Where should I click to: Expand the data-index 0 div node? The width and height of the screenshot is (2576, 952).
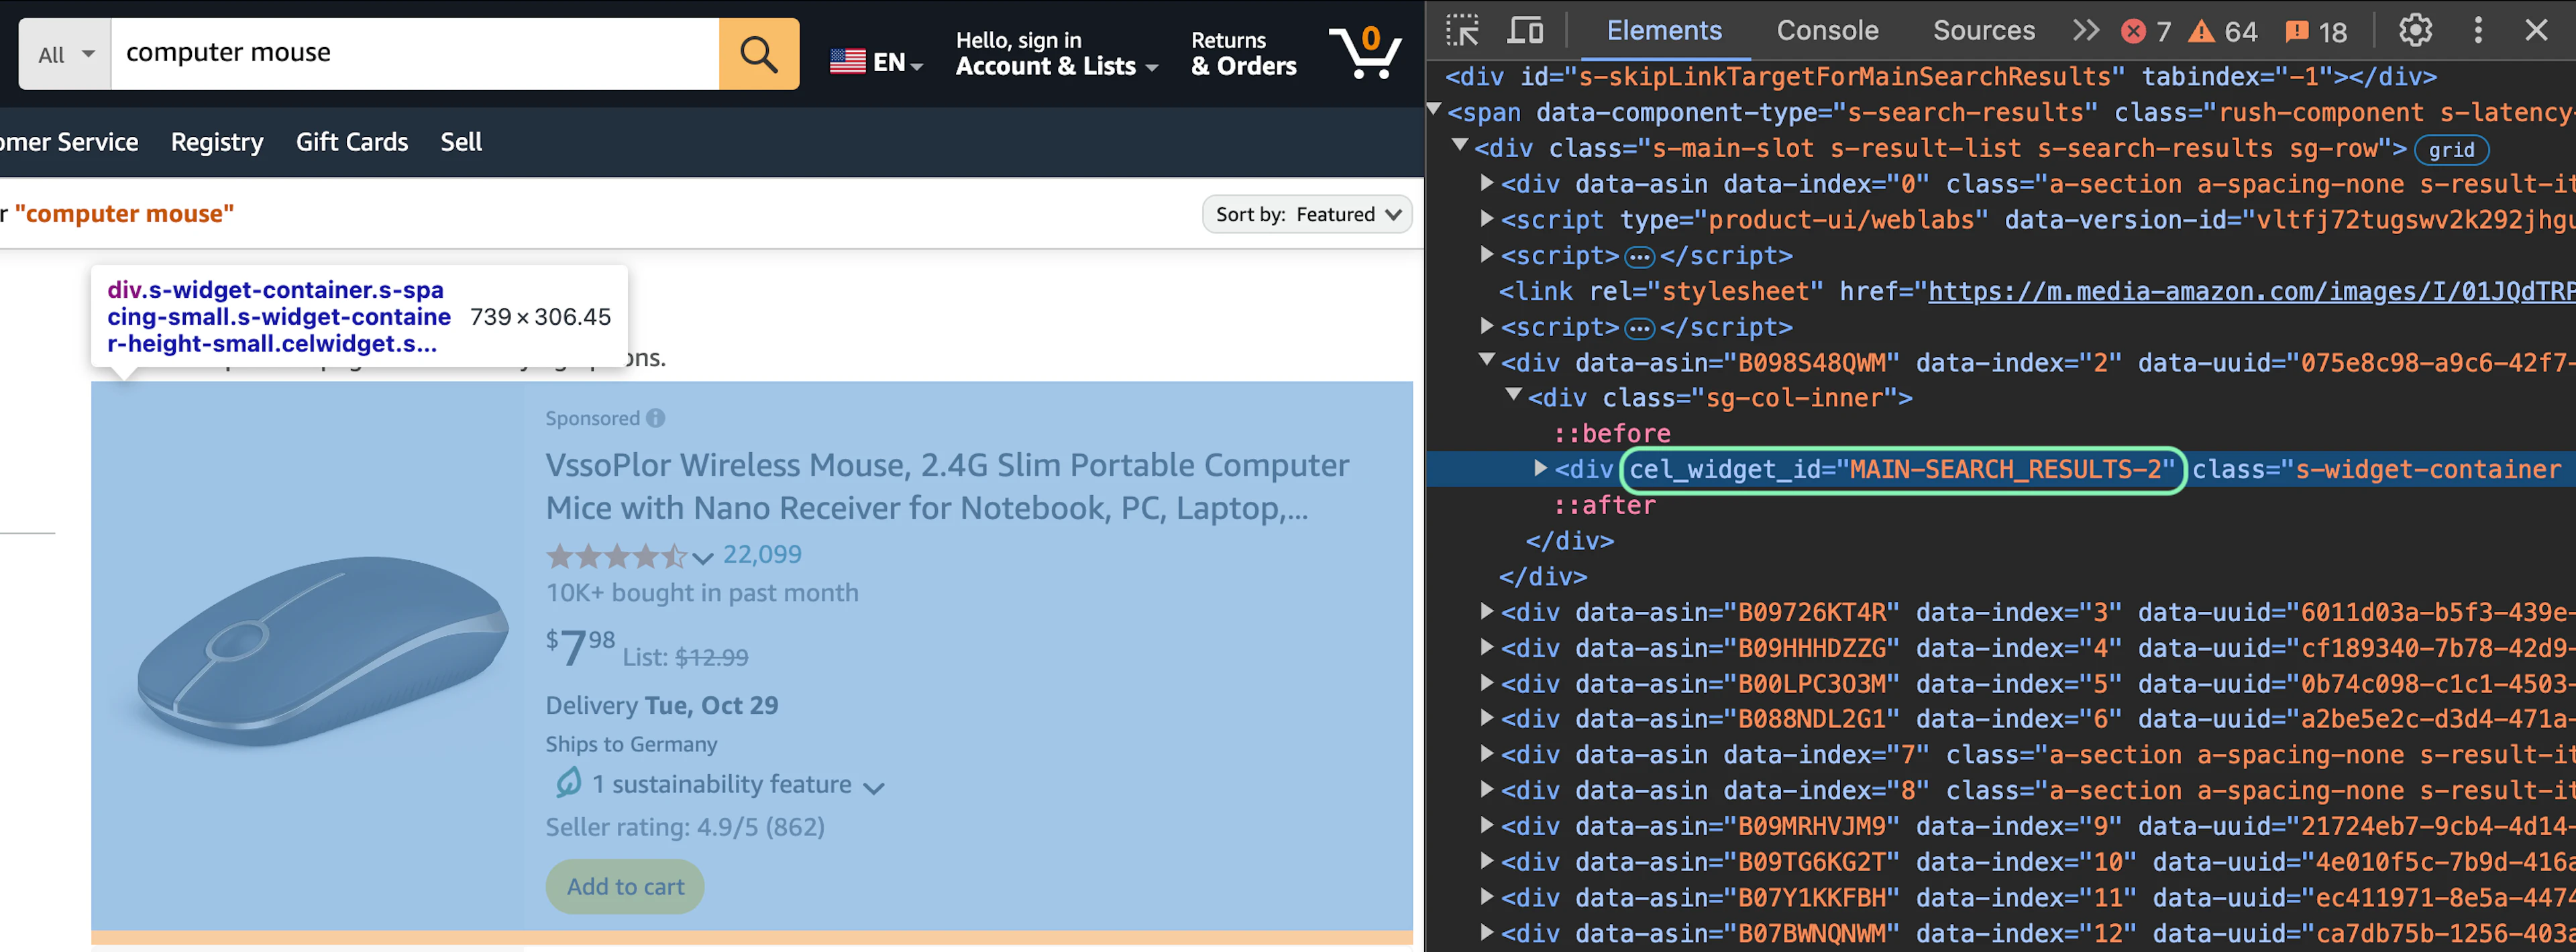pyautogui.click(x=1487, y=182)
